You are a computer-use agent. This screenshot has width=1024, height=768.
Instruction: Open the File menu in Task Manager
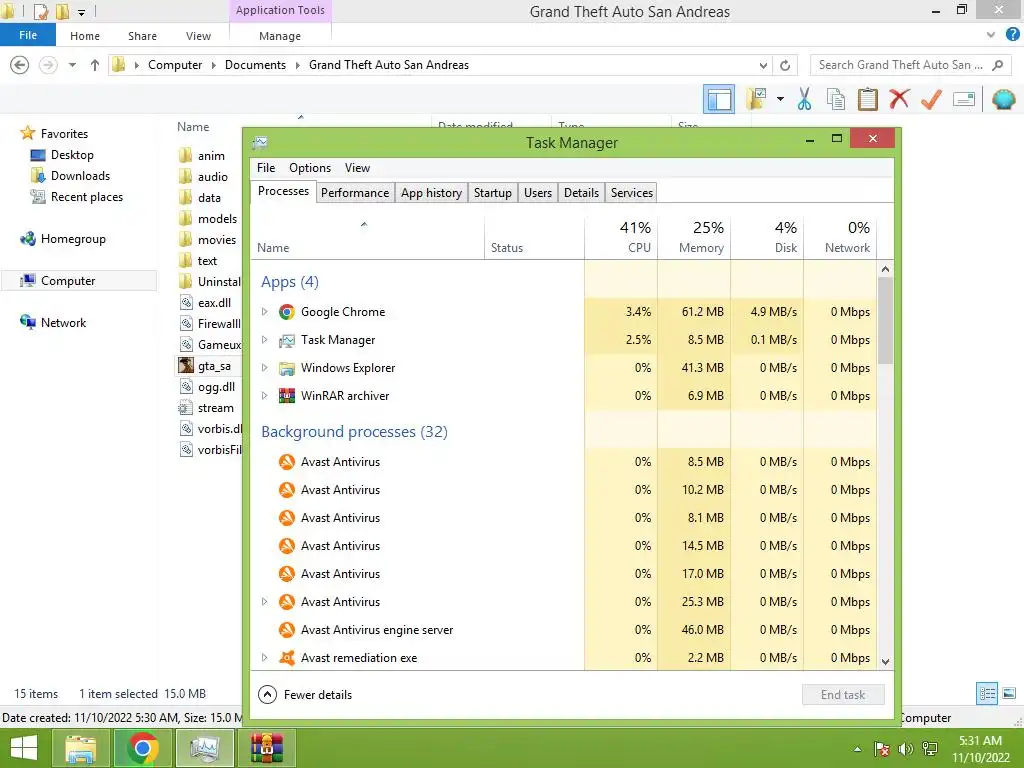click(266, 168)
